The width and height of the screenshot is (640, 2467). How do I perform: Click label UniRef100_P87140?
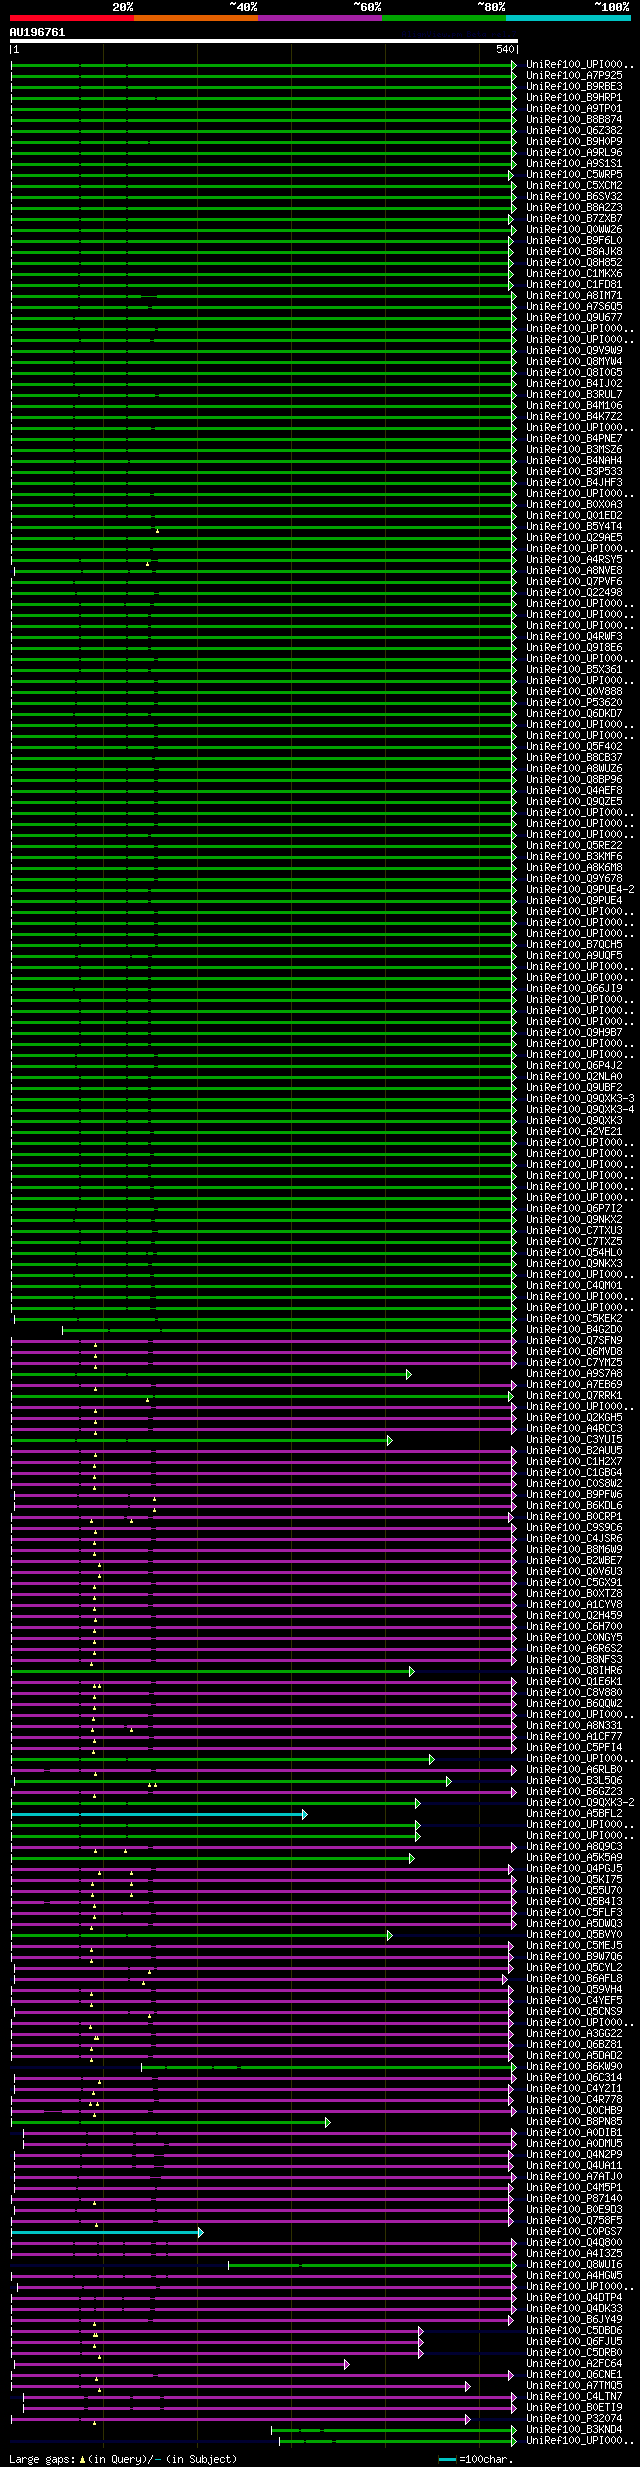(x=574, y=2198)
